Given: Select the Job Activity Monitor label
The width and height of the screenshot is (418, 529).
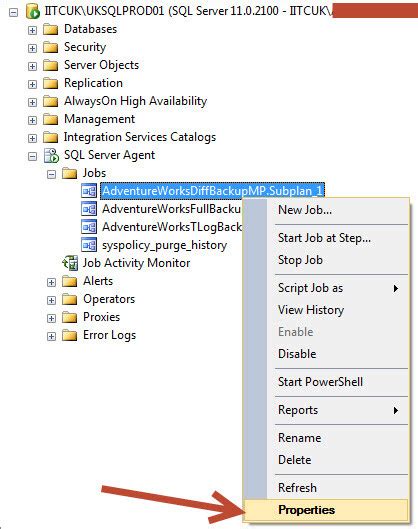Looking at the screenshot, I should (x=136, y=263).
